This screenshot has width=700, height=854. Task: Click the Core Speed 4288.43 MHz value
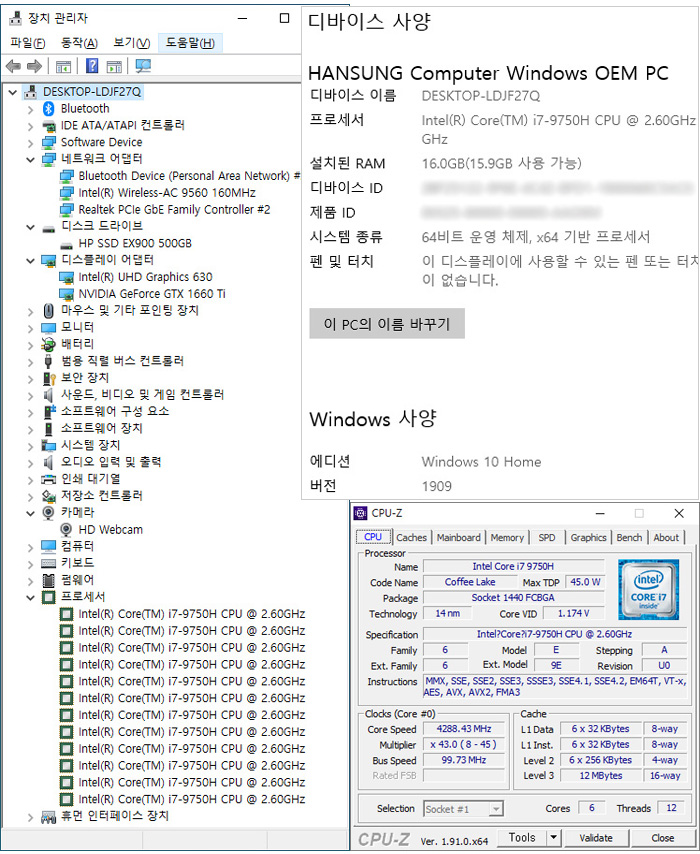tap(464, 729)
